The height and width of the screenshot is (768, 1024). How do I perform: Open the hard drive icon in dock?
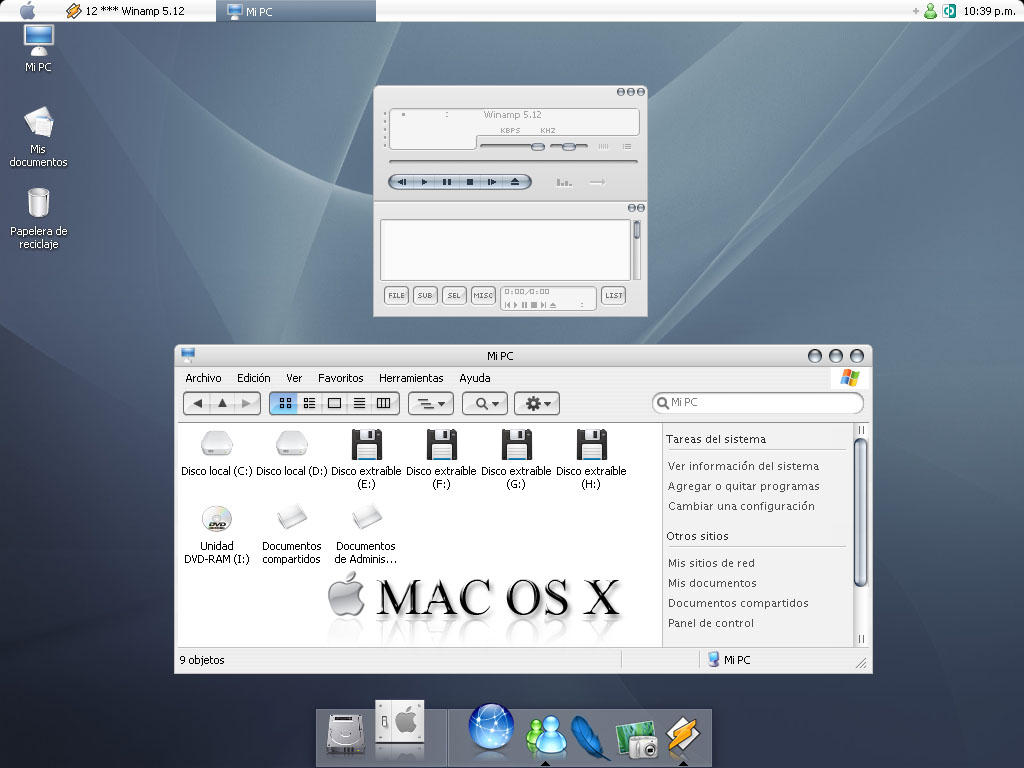click(x=345, y=734)
